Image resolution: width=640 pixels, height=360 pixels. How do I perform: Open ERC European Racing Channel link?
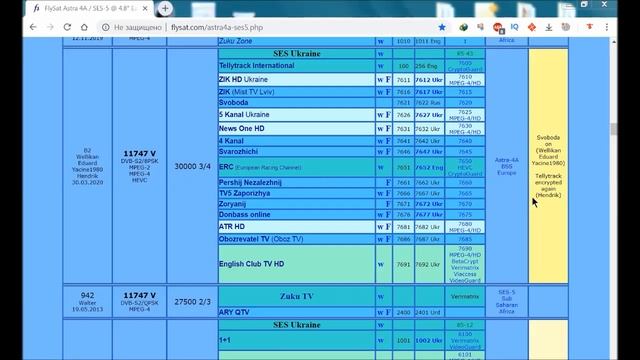coord(260,167)
